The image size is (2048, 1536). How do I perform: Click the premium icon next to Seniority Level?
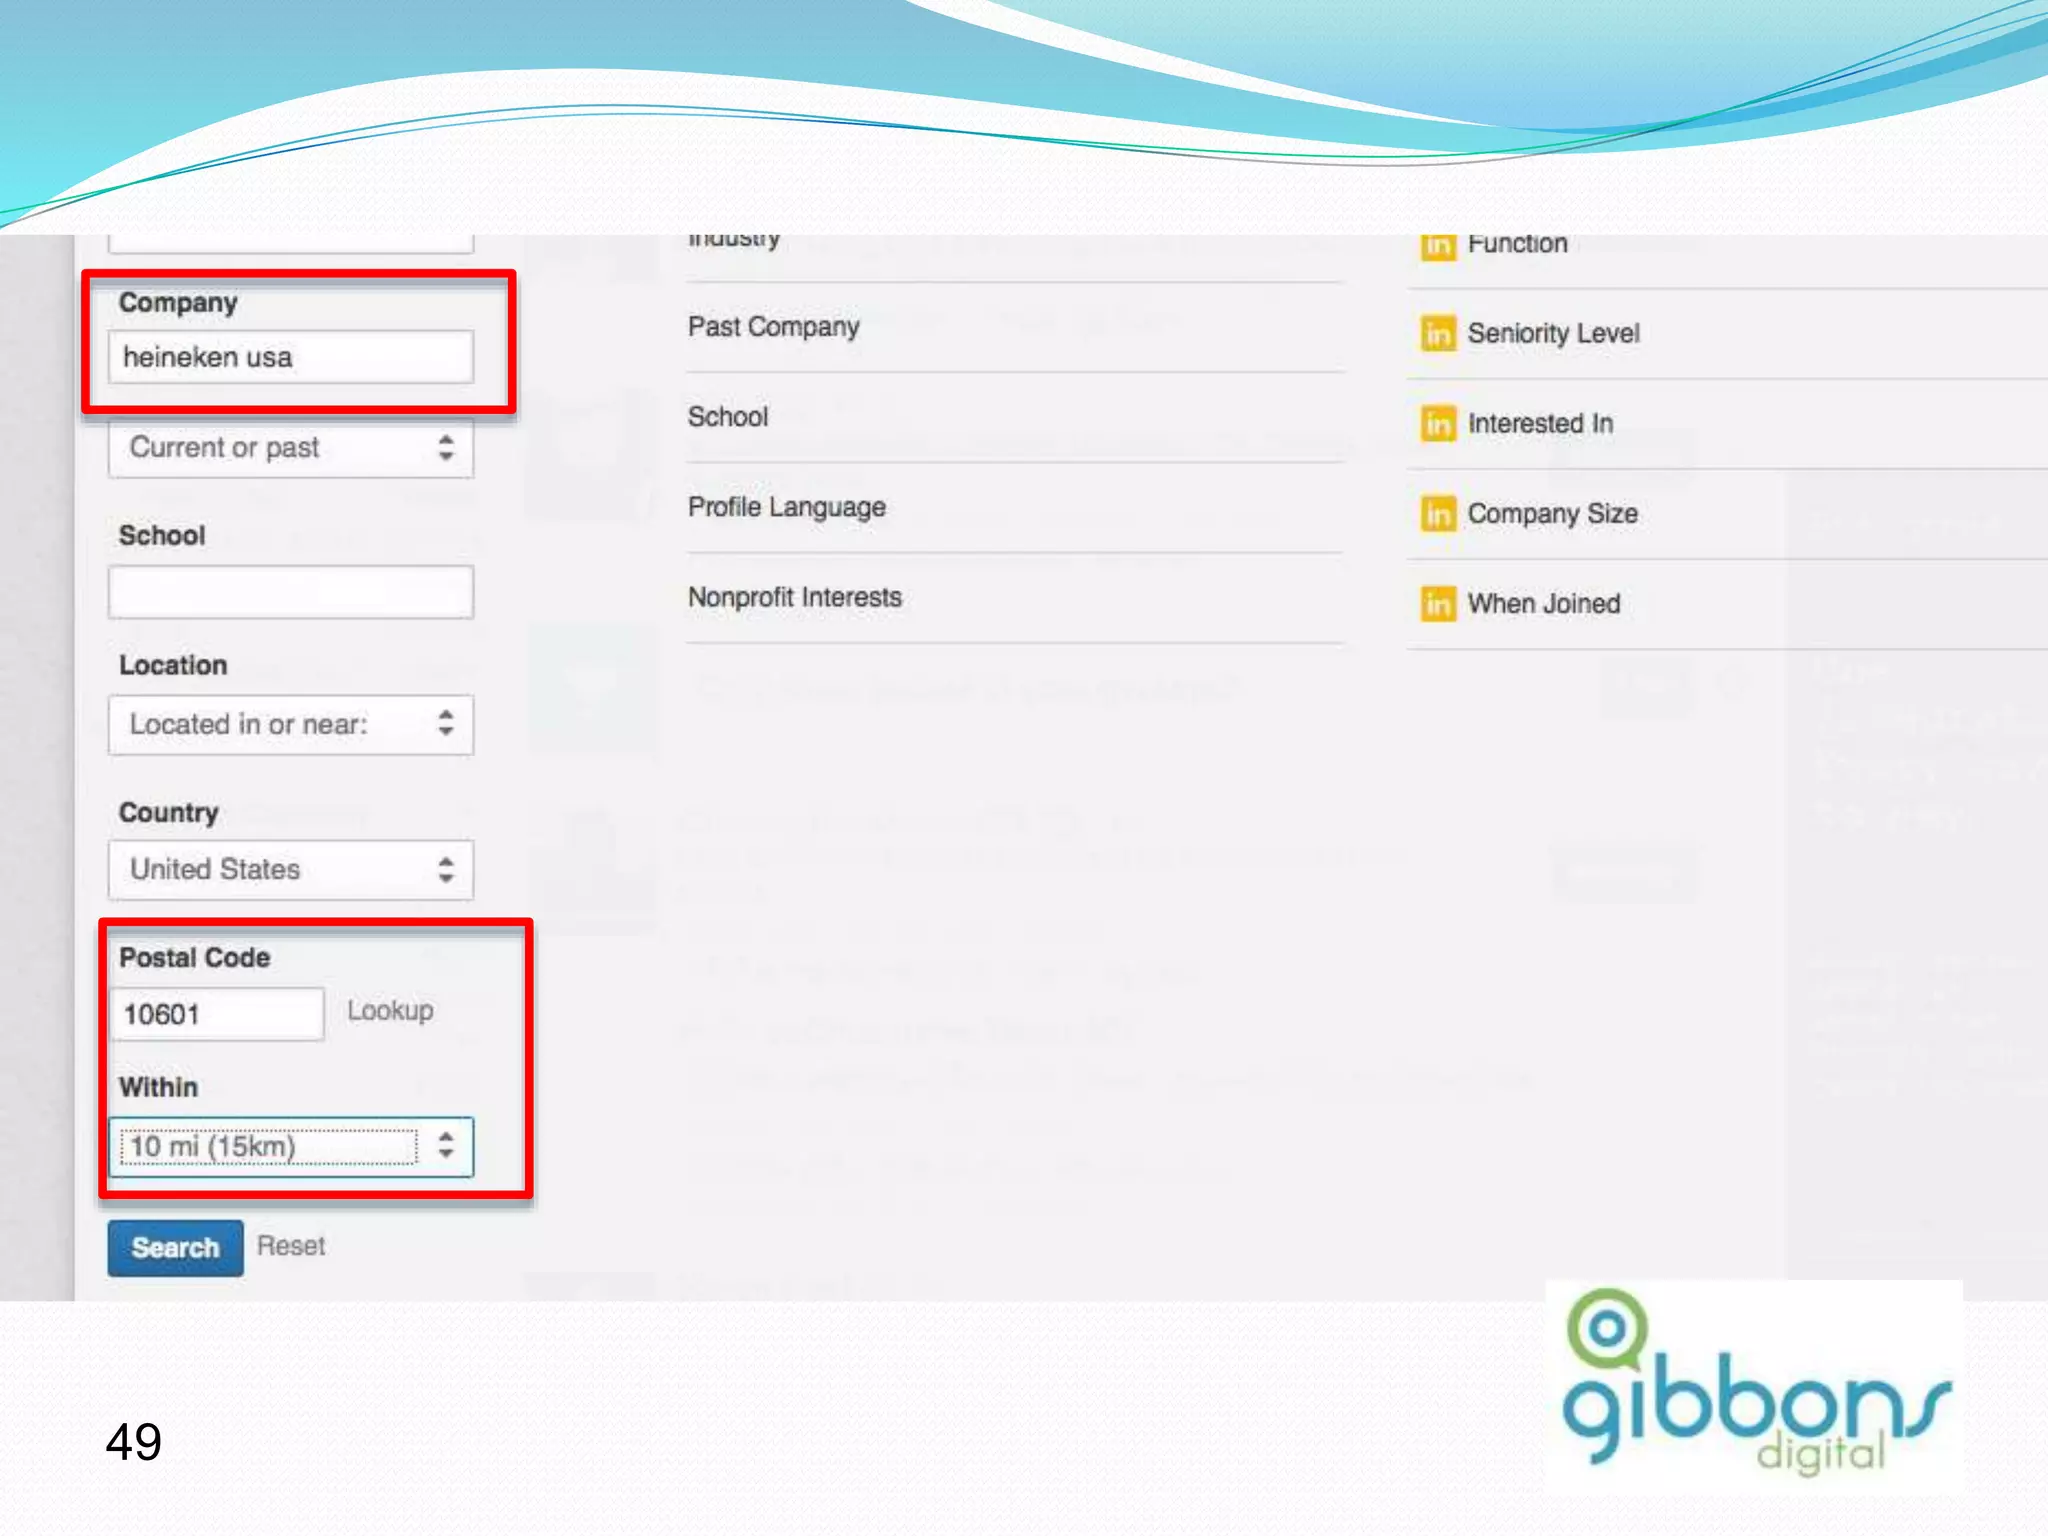[x=1438, y=333]
